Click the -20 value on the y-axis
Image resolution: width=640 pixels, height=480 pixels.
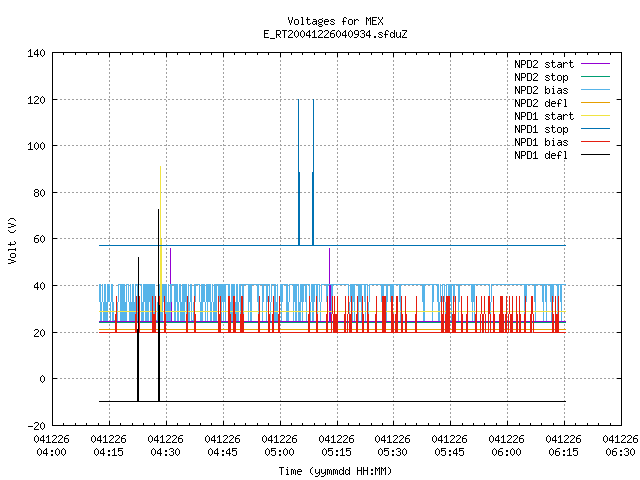point(36,426)
